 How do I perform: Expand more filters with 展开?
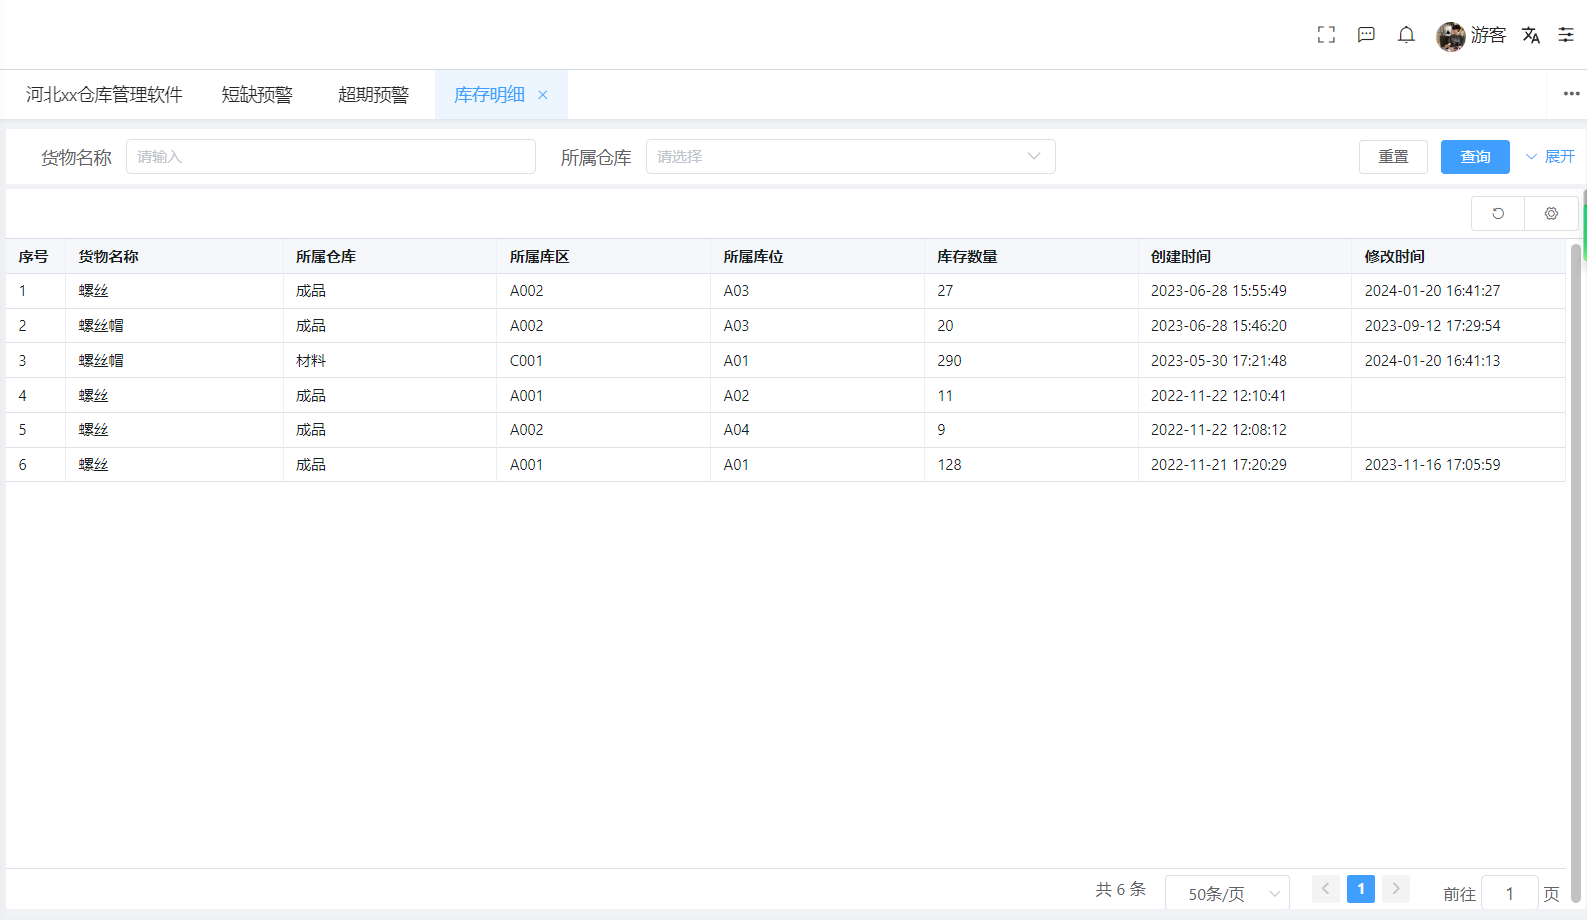1550,157
